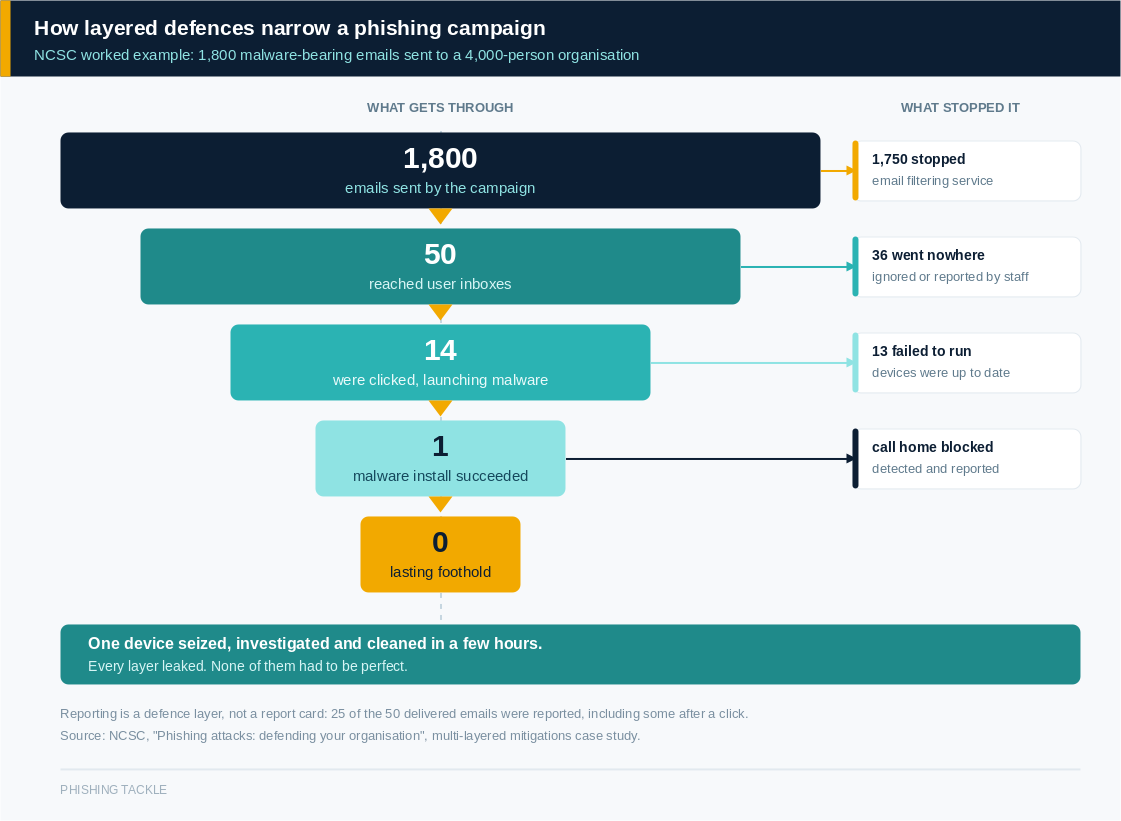Click the "PHISHING TACKLE" footer label

(113, 790)
